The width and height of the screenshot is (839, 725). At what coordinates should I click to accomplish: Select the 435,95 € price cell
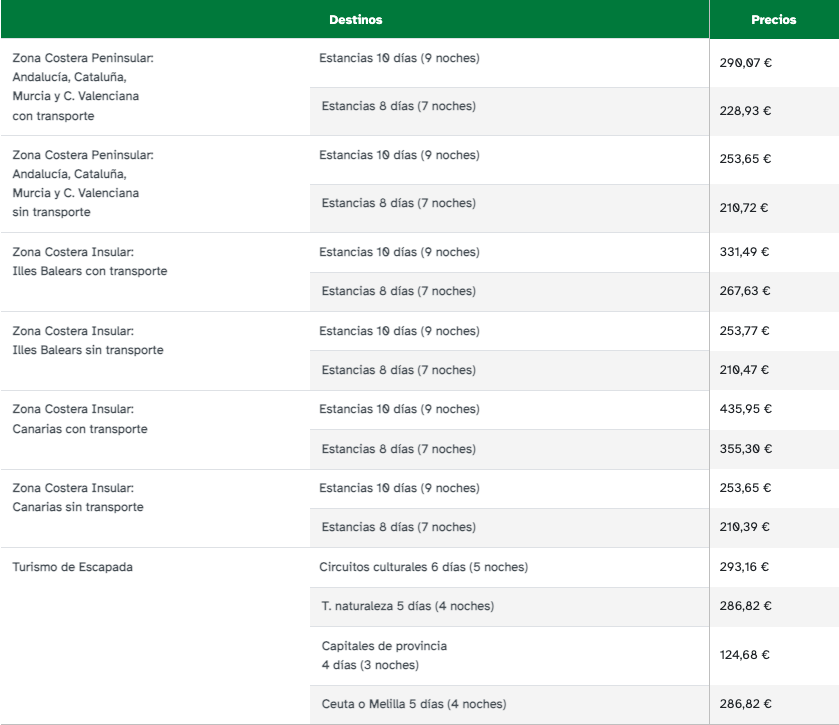(746, 409)
